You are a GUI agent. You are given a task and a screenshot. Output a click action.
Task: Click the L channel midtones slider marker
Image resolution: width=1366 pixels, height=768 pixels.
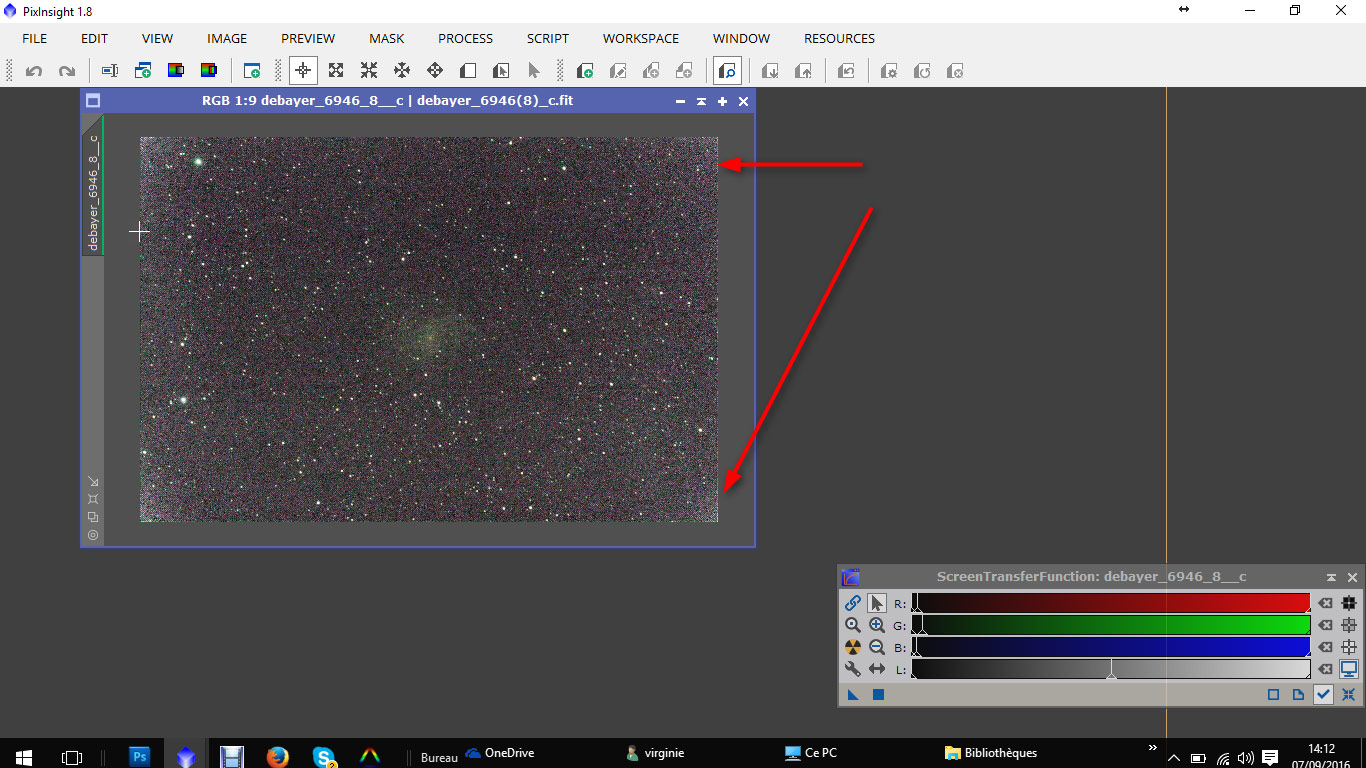[x=1111, y=676]
